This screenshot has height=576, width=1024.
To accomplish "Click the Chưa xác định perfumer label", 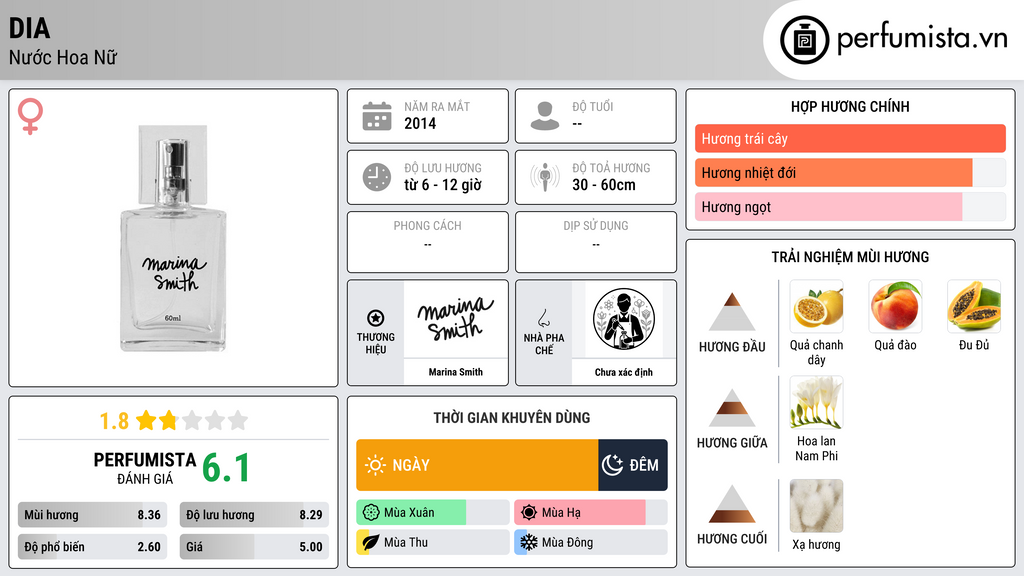I will point(623,372).
